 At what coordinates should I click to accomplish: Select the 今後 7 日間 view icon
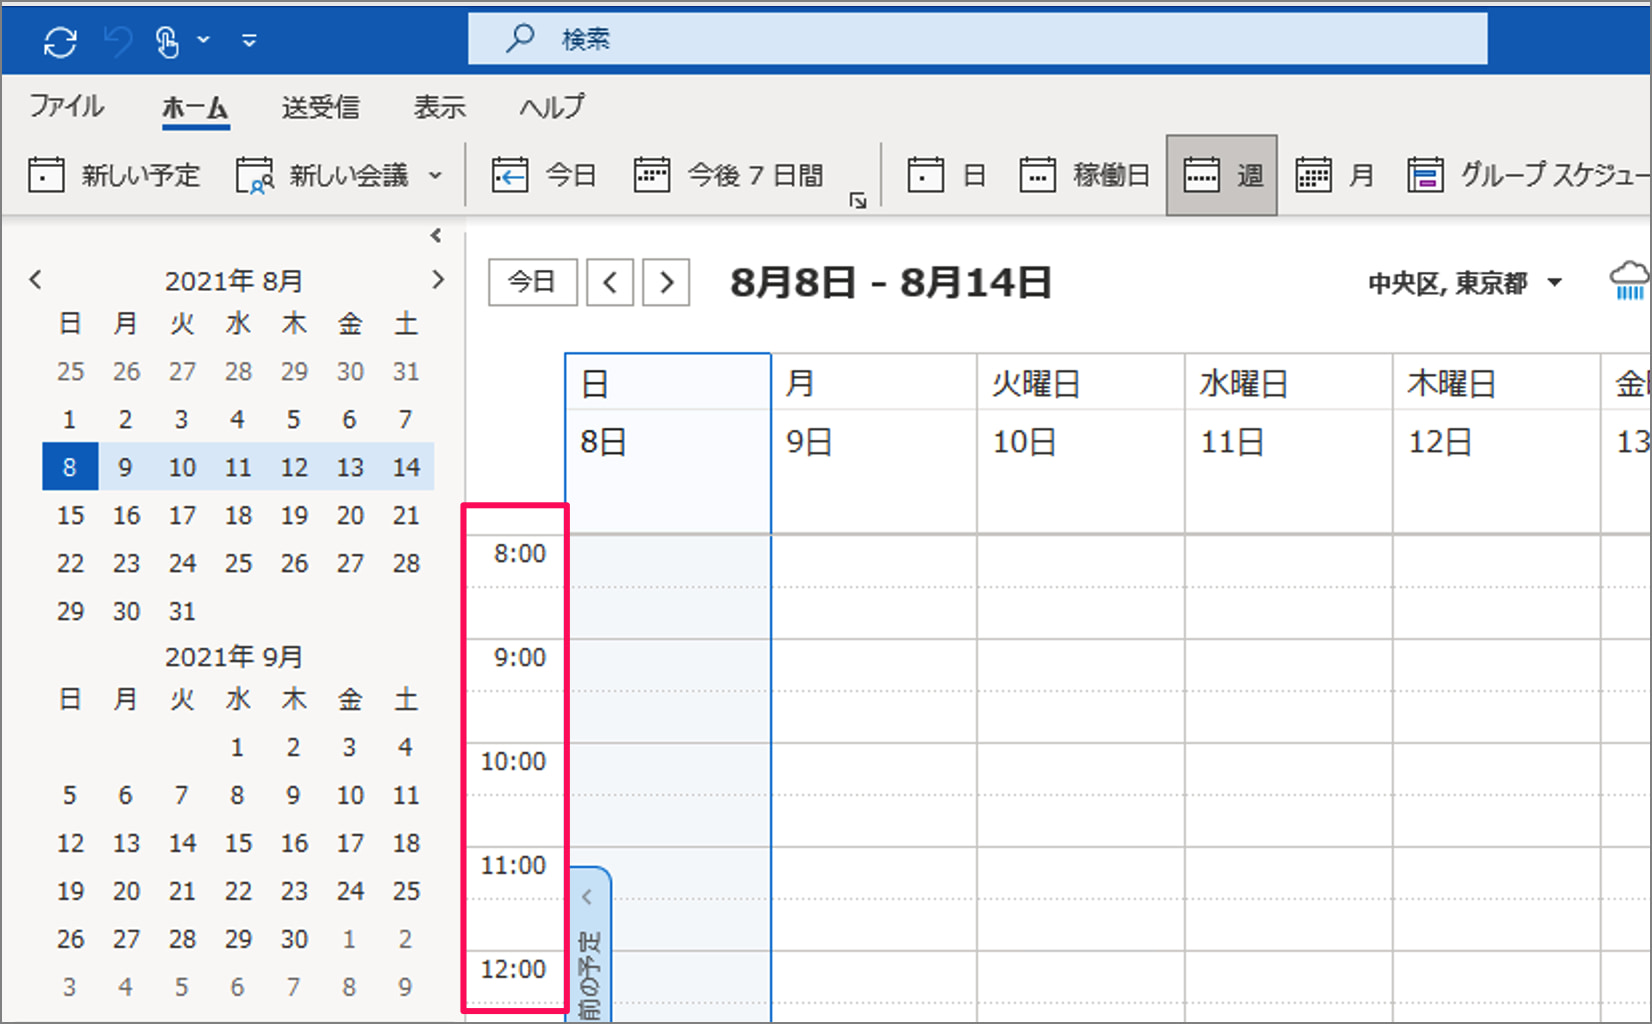(x=653, y=174)
